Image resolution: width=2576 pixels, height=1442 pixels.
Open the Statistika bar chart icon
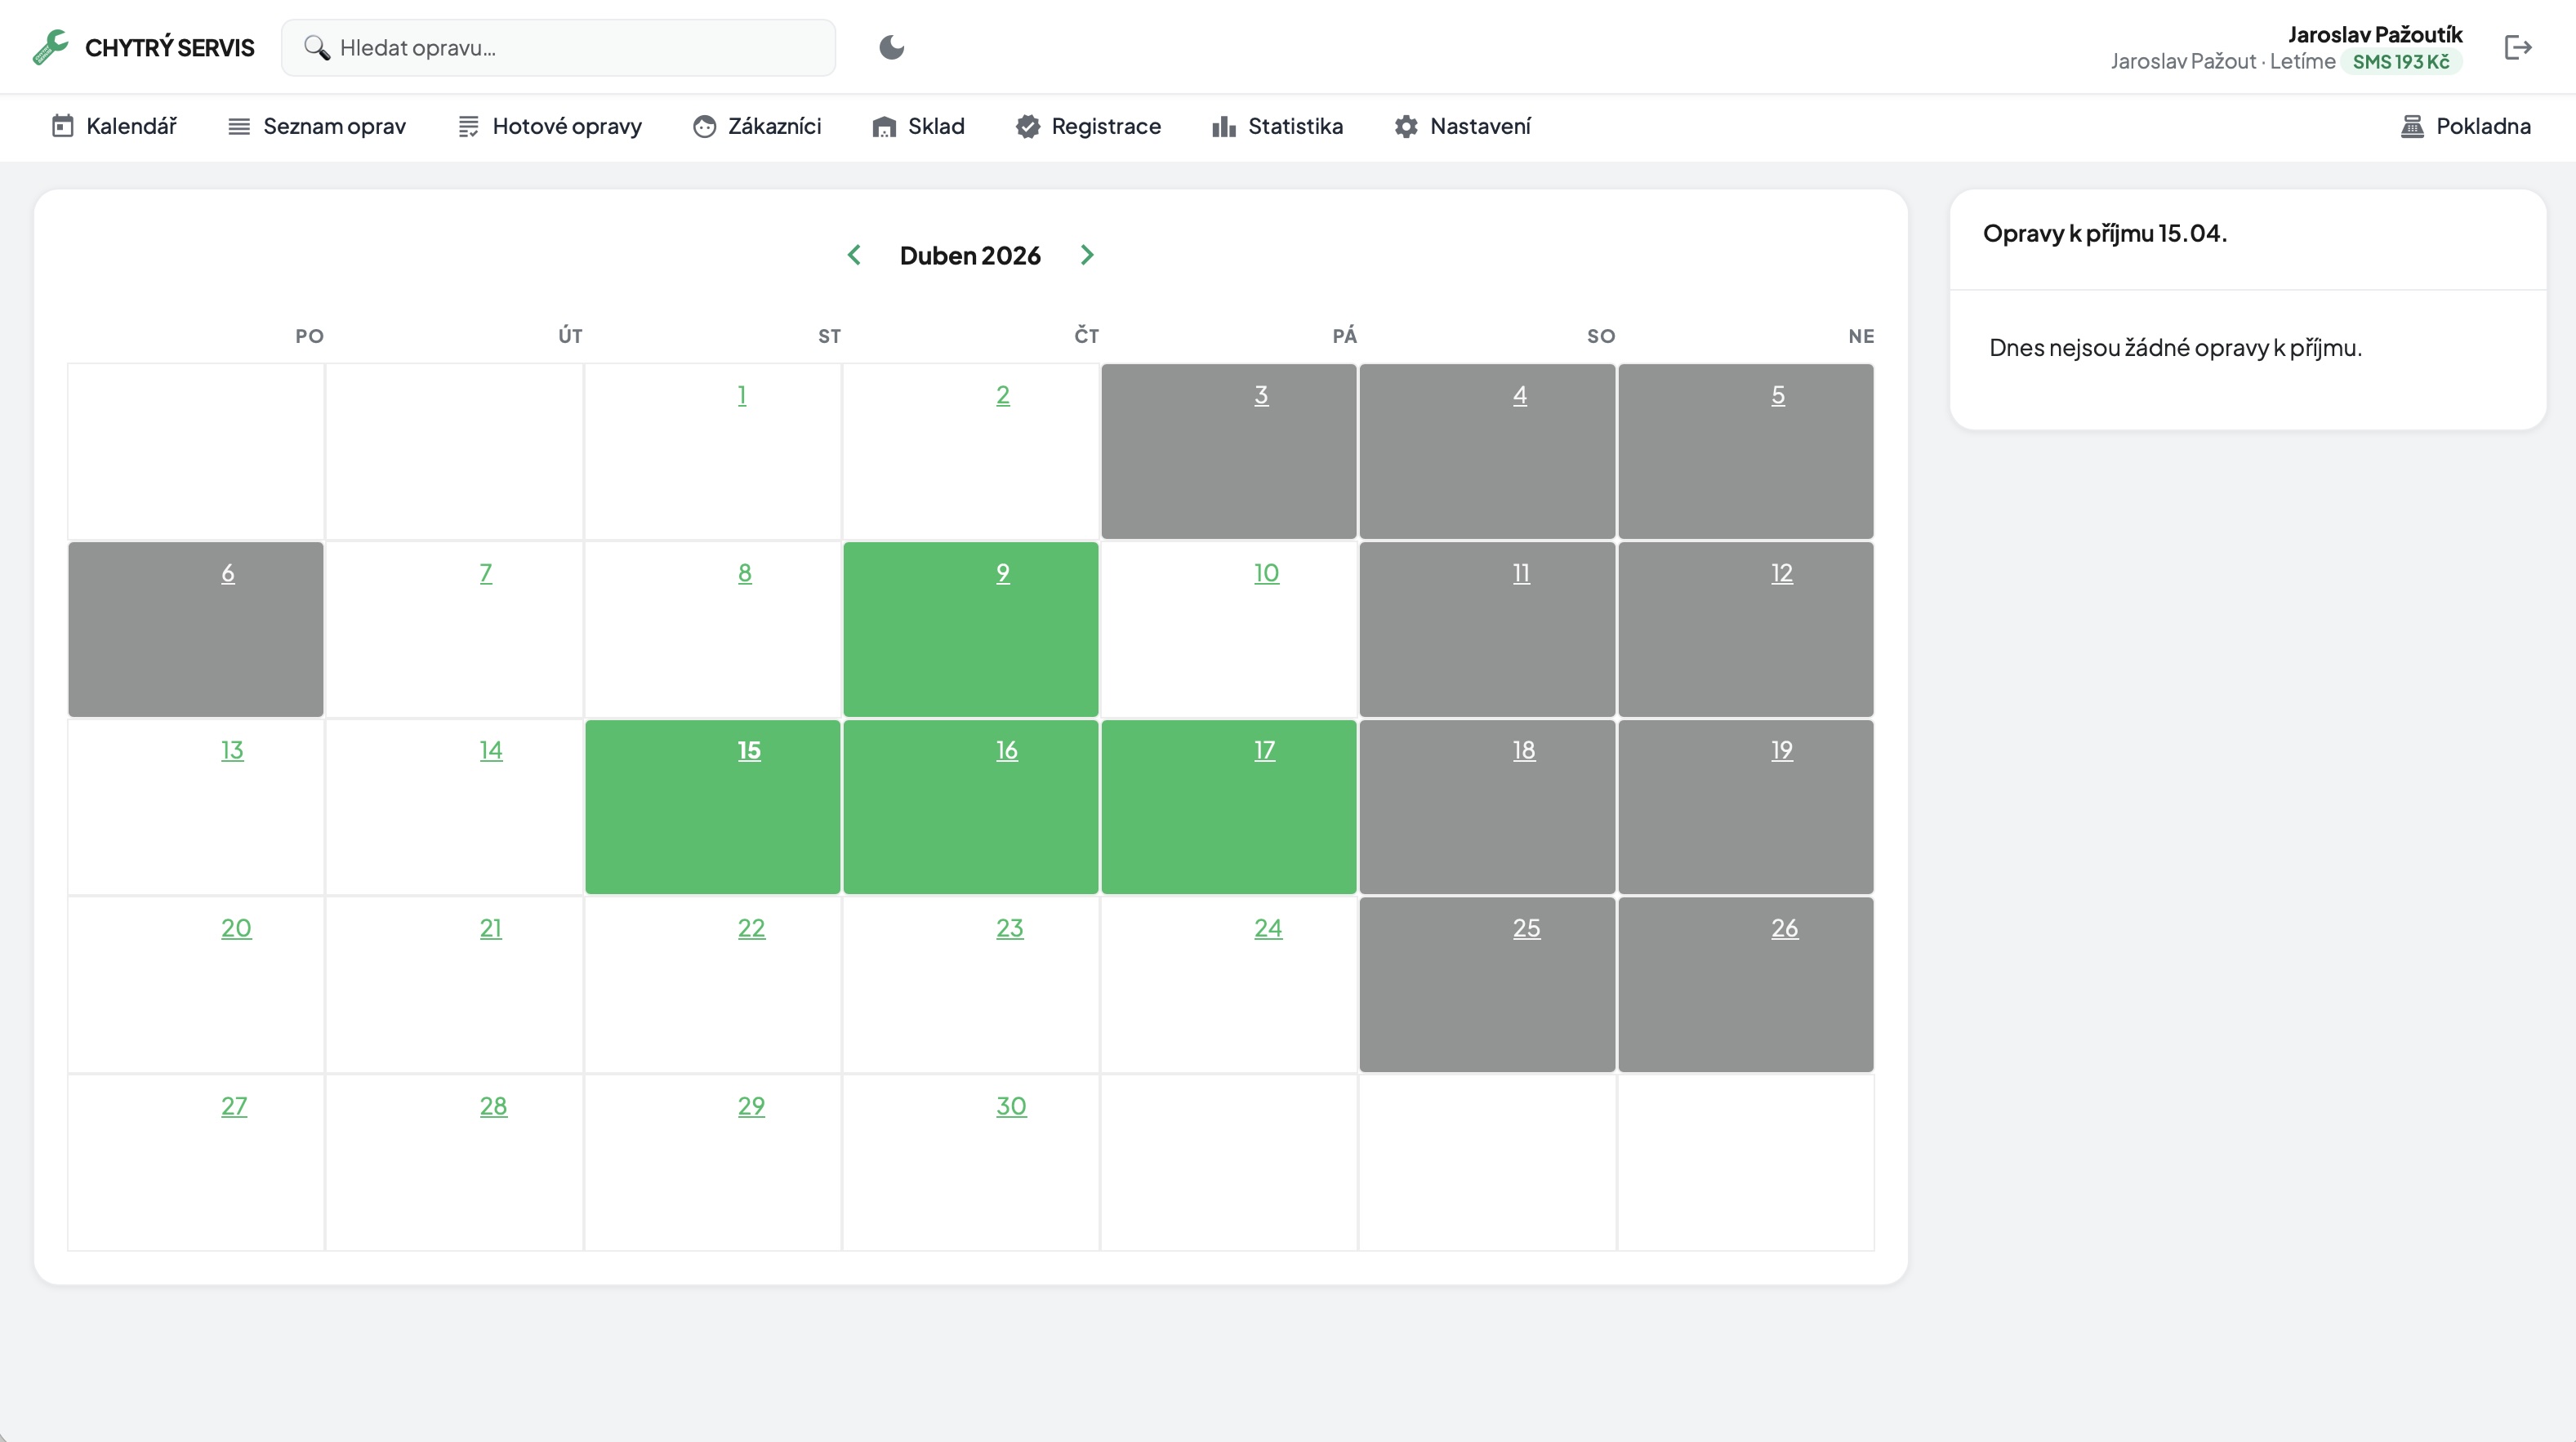1223,126
